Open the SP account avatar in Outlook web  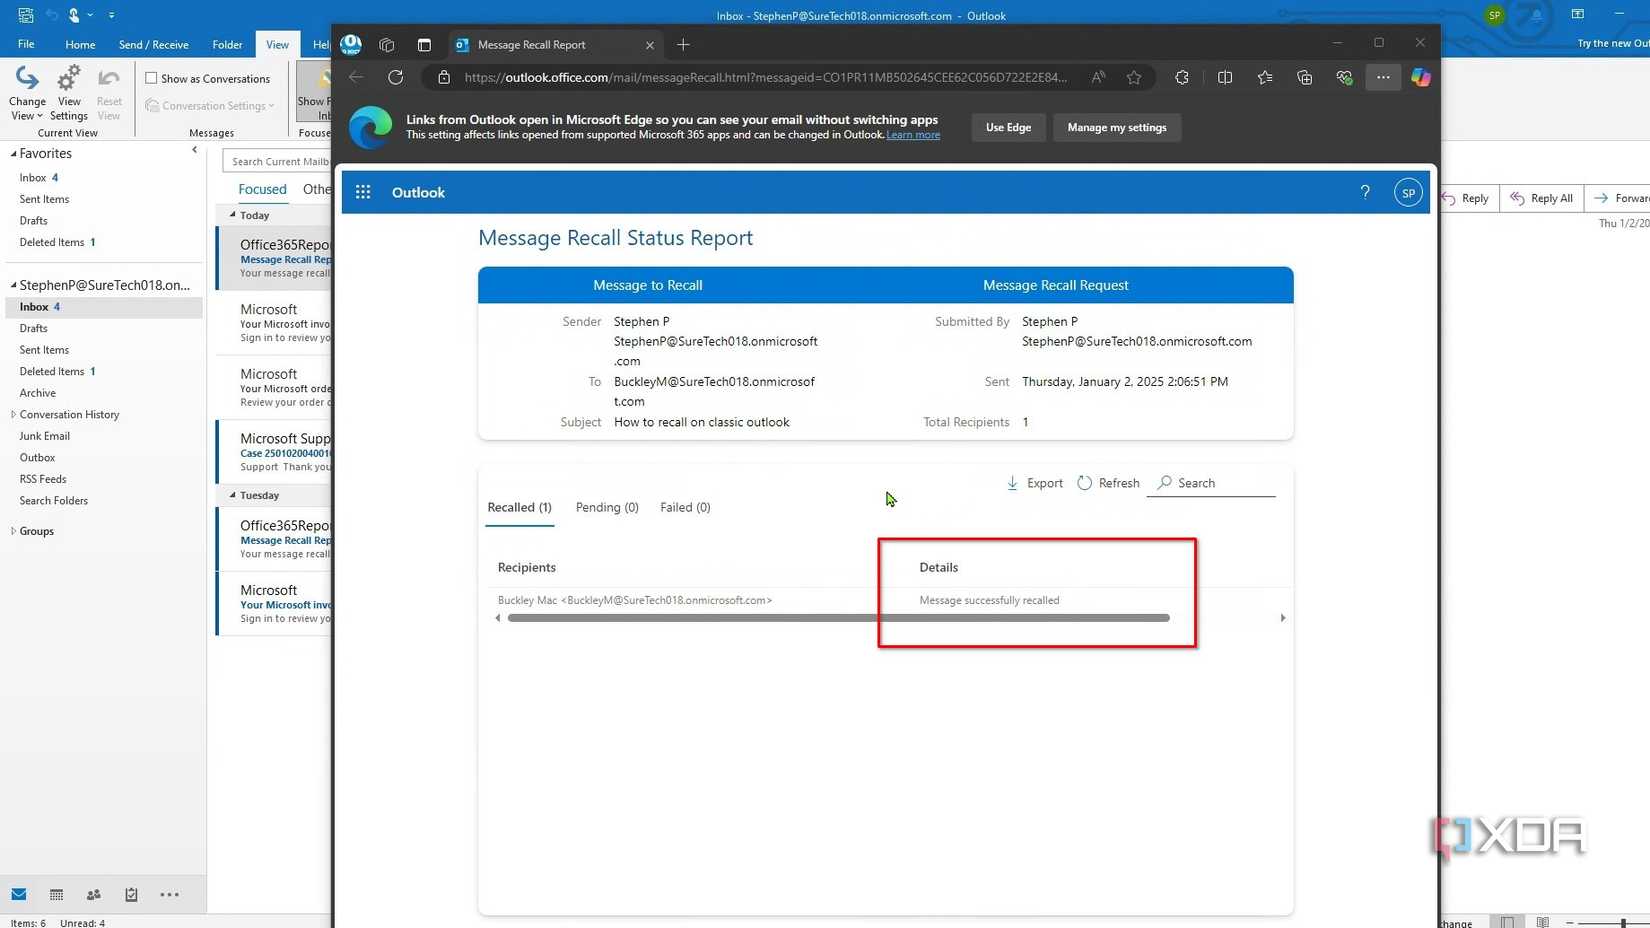pyautogui.click(x=1408, y=193)
